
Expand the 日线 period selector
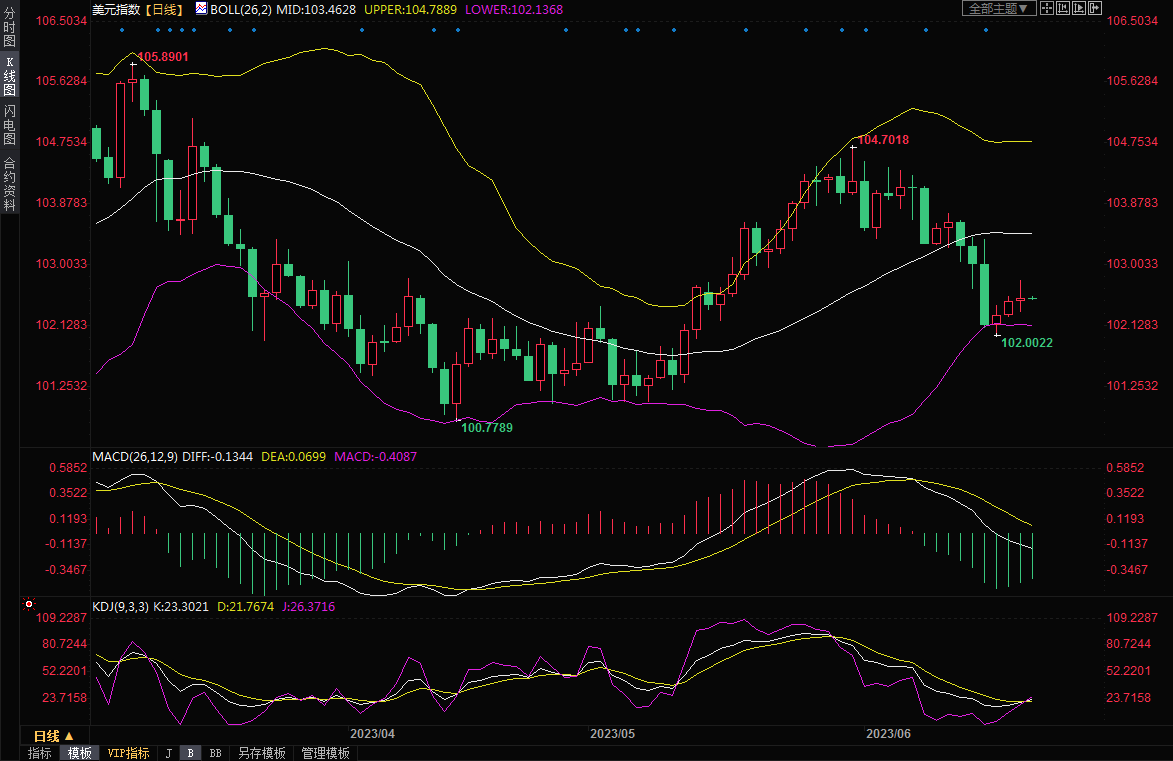53,735
